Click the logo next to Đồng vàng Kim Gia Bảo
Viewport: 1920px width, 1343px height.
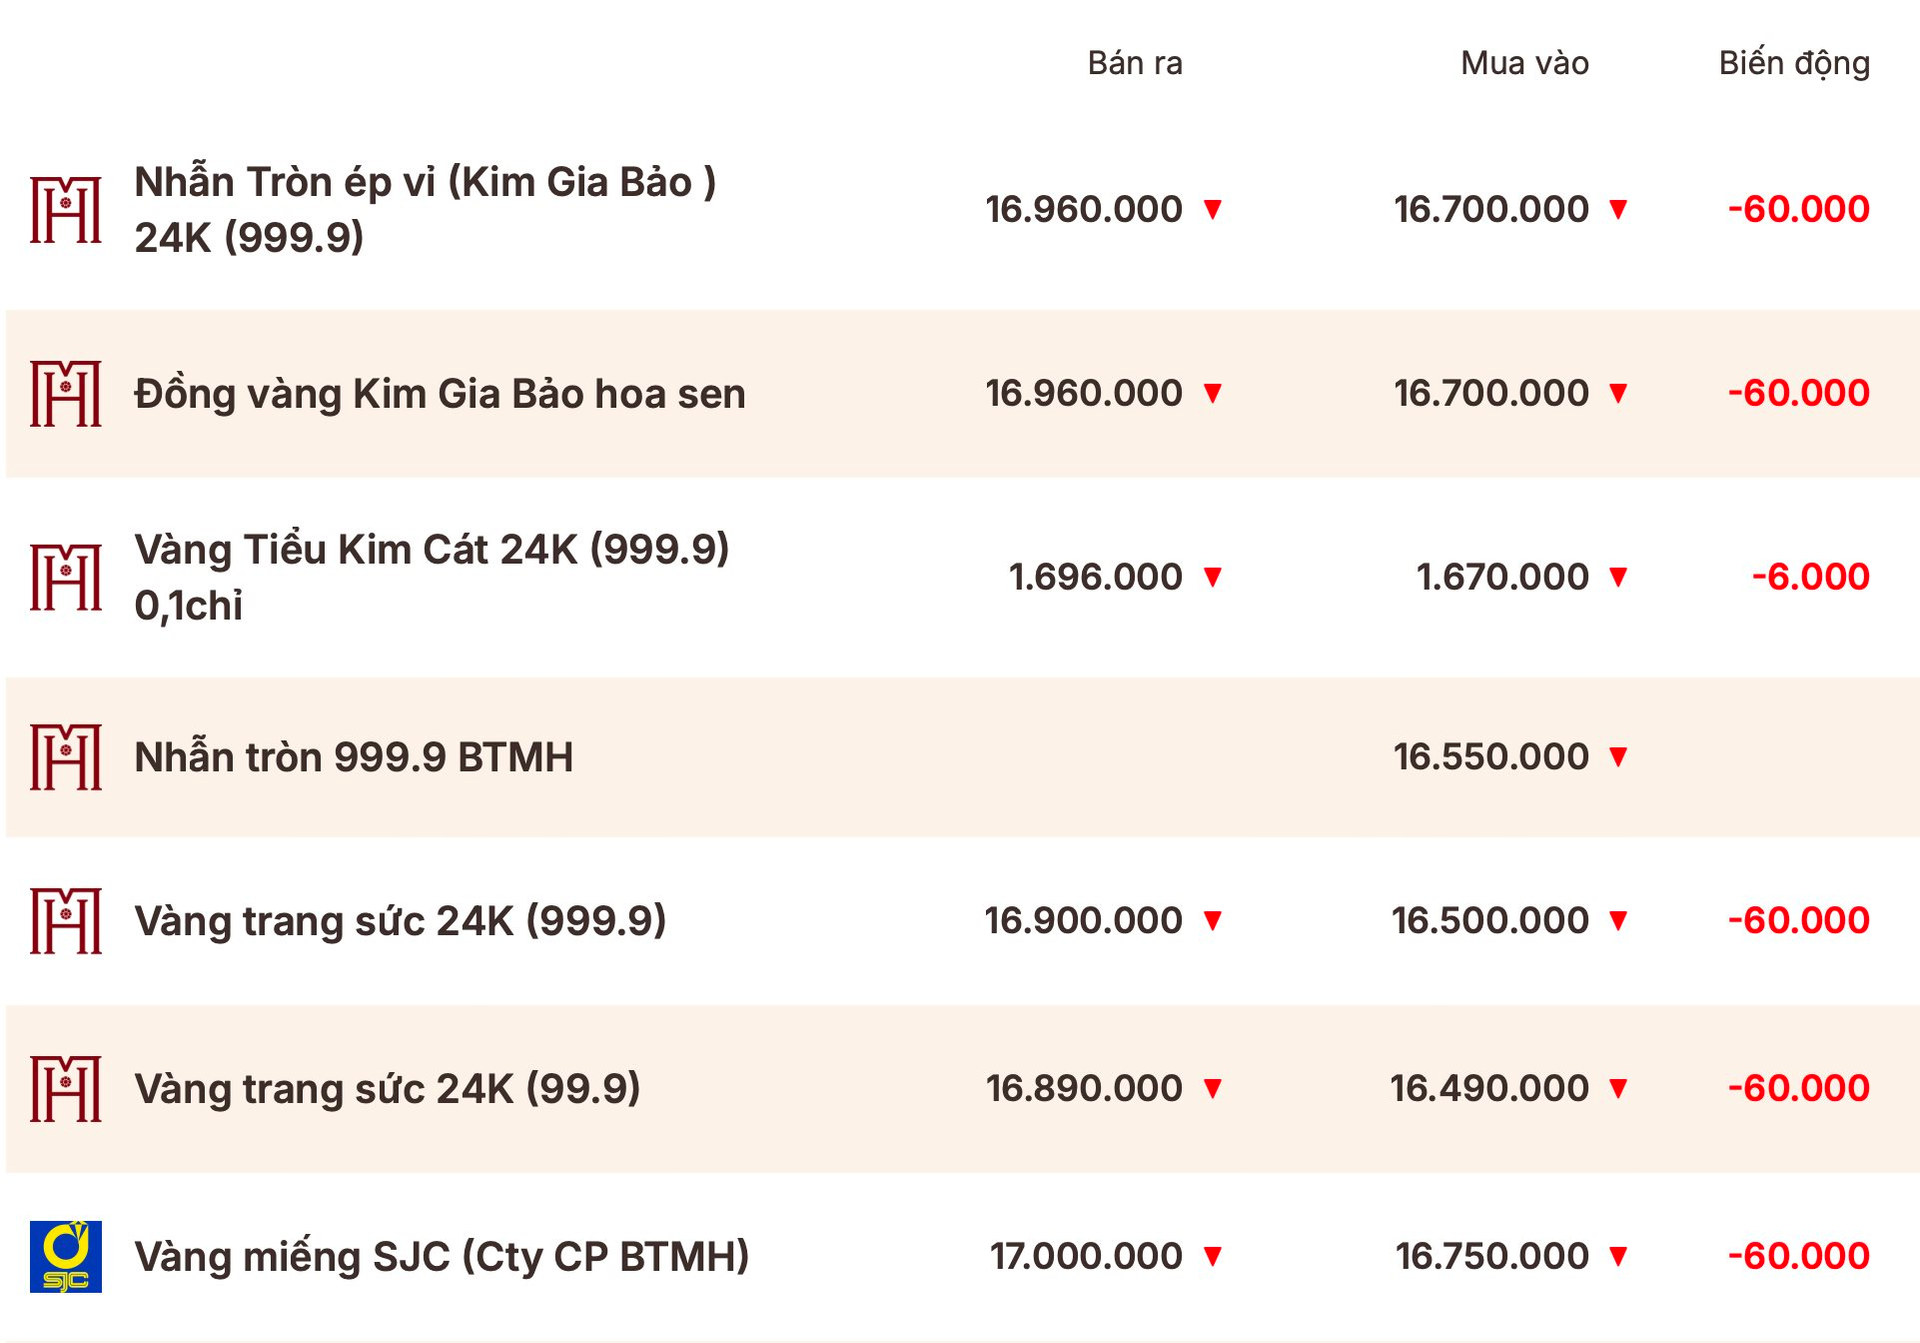tap(66, 393)
